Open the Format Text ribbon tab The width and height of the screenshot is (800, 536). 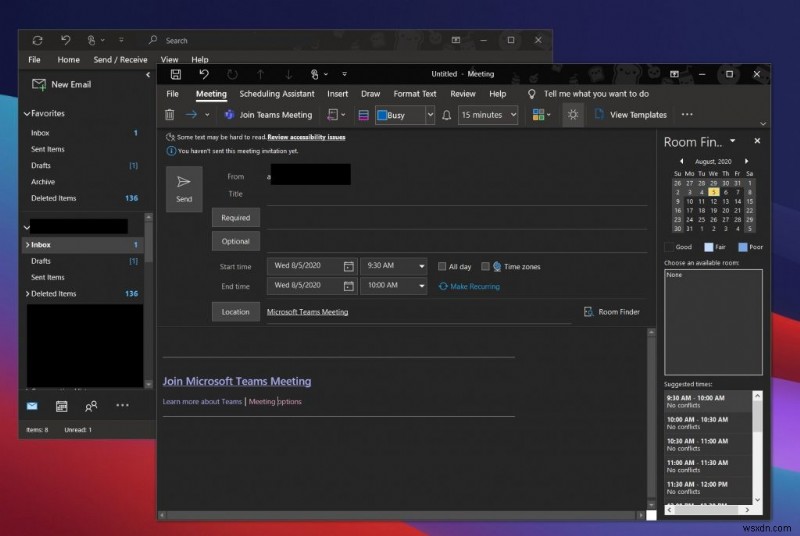[x=414, y=94]
